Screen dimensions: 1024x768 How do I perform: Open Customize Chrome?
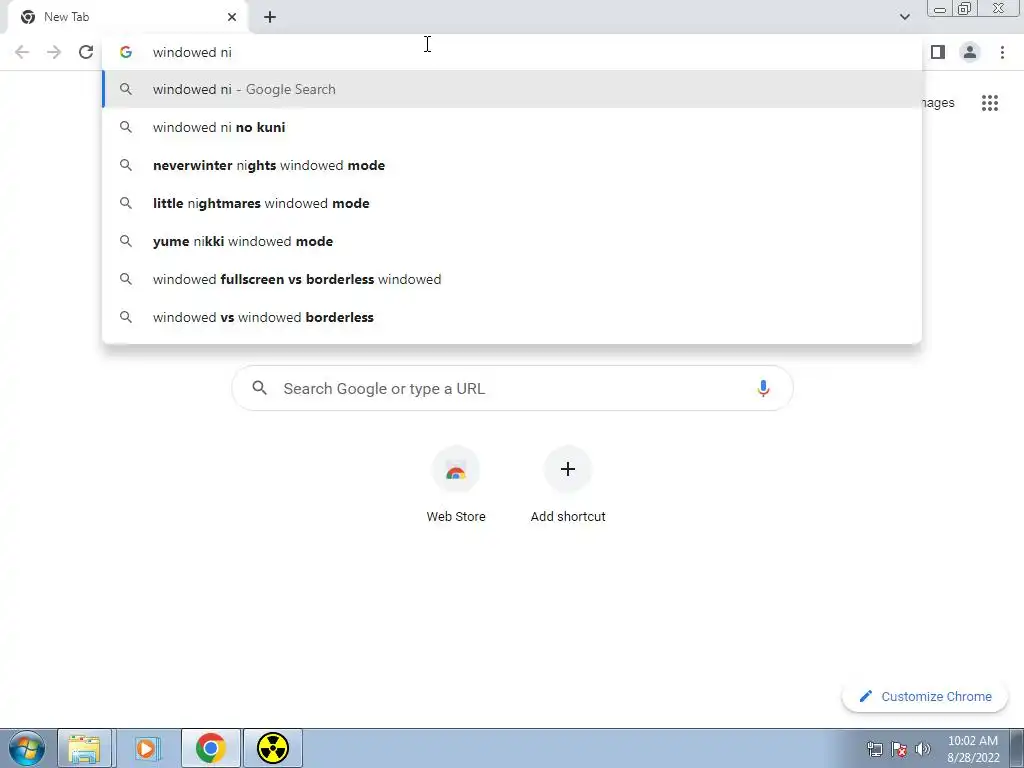(x=925, y=697)
